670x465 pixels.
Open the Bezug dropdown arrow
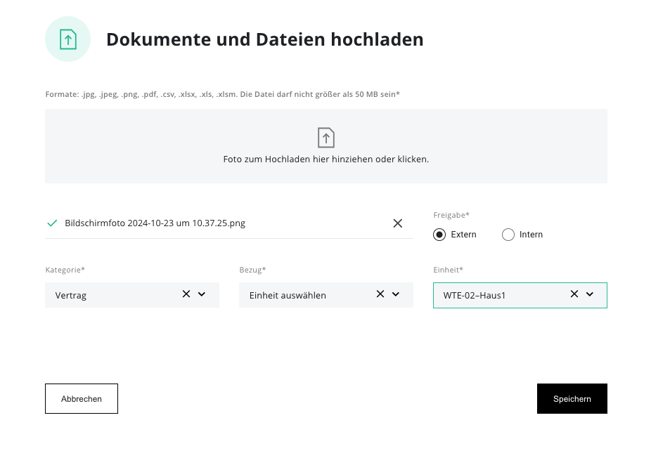(x=396, y=294)
